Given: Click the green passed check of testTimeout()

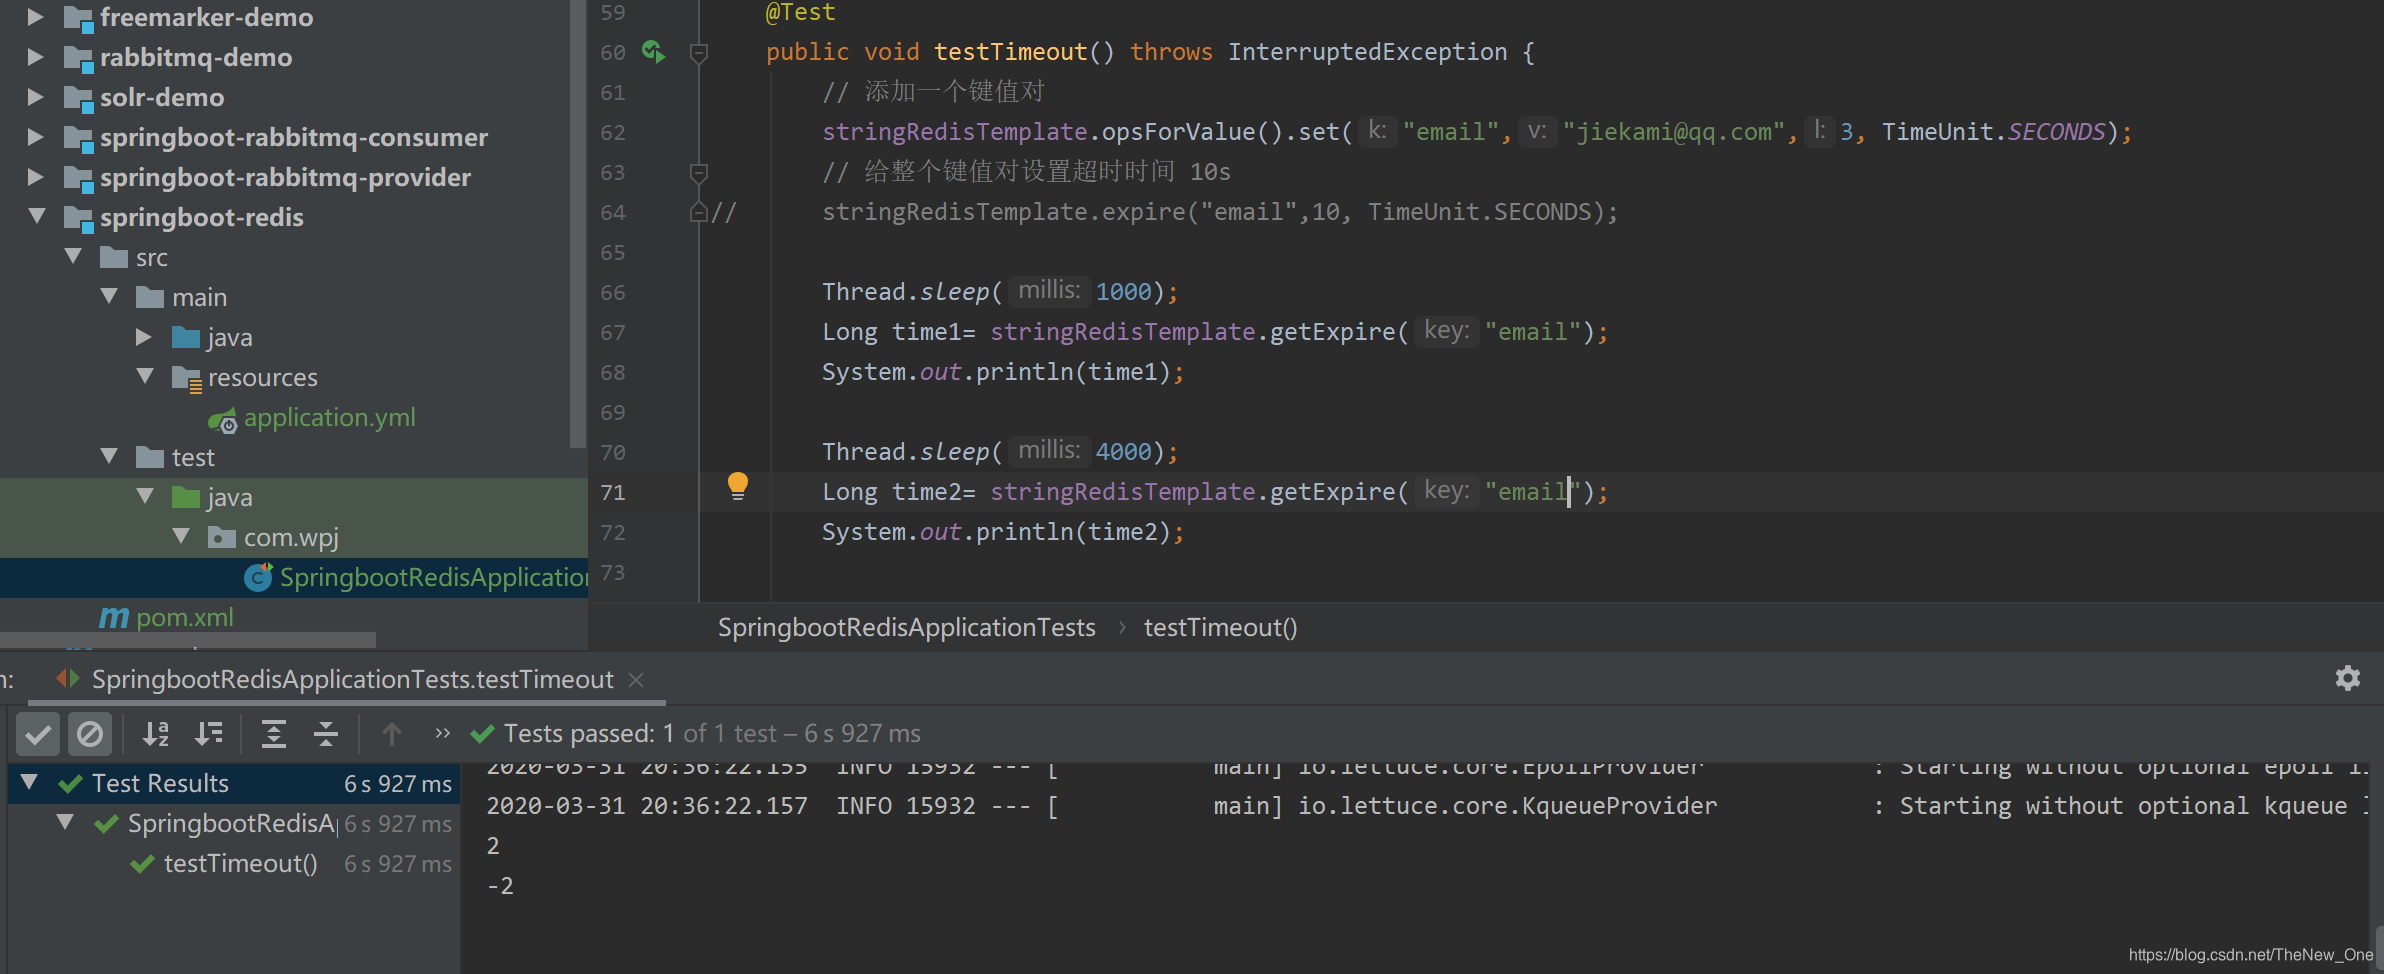Looking at the screenshot, I should click(x=143, y=863).
